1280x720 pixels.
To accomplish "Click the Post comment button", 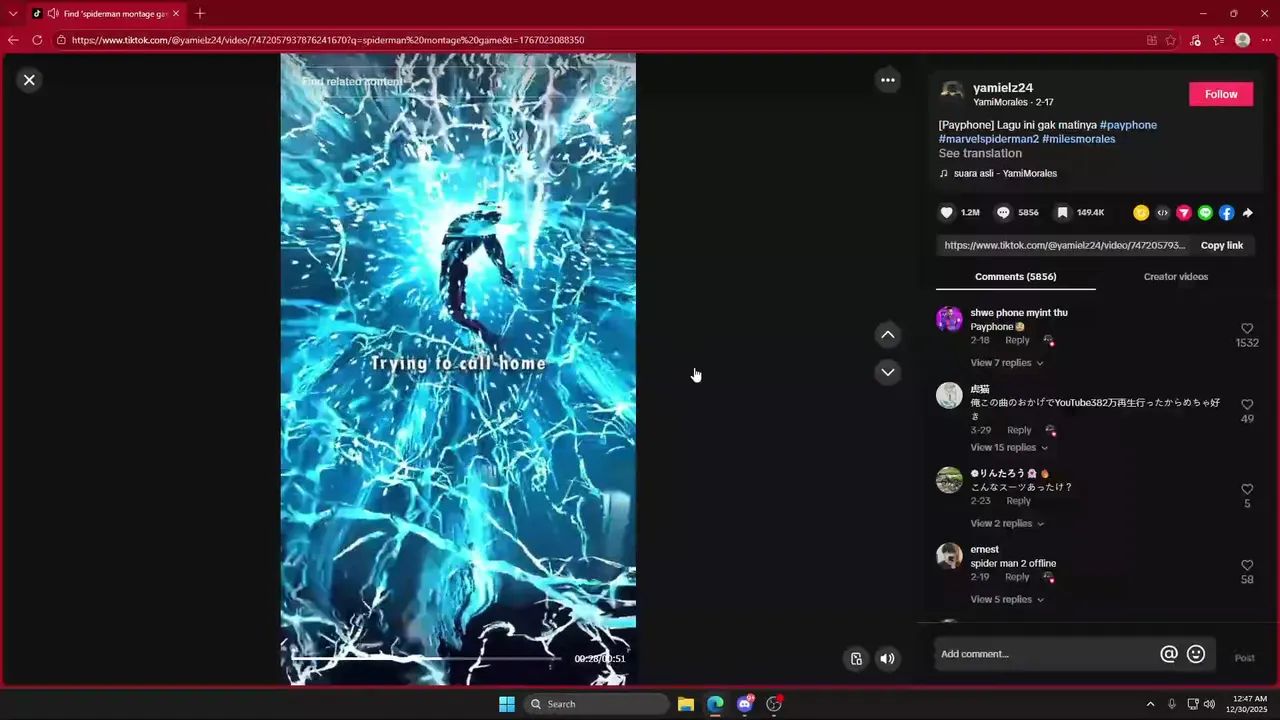I will click(1244, 658).
